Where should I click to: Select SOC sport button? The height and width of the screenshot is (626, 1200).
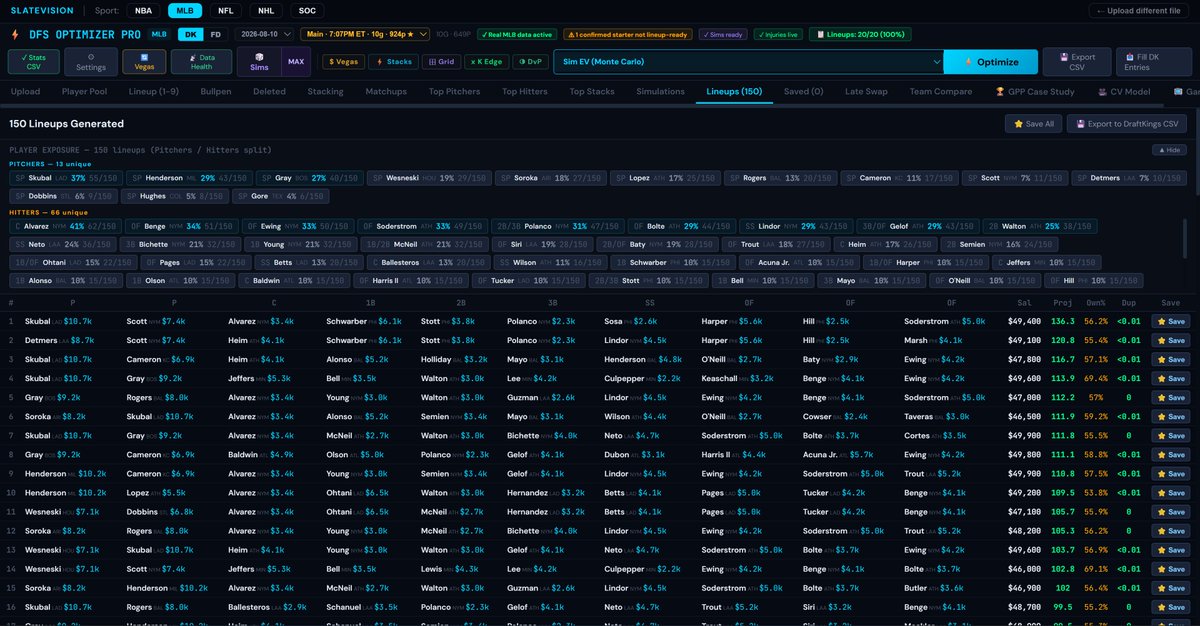point(309,11)
